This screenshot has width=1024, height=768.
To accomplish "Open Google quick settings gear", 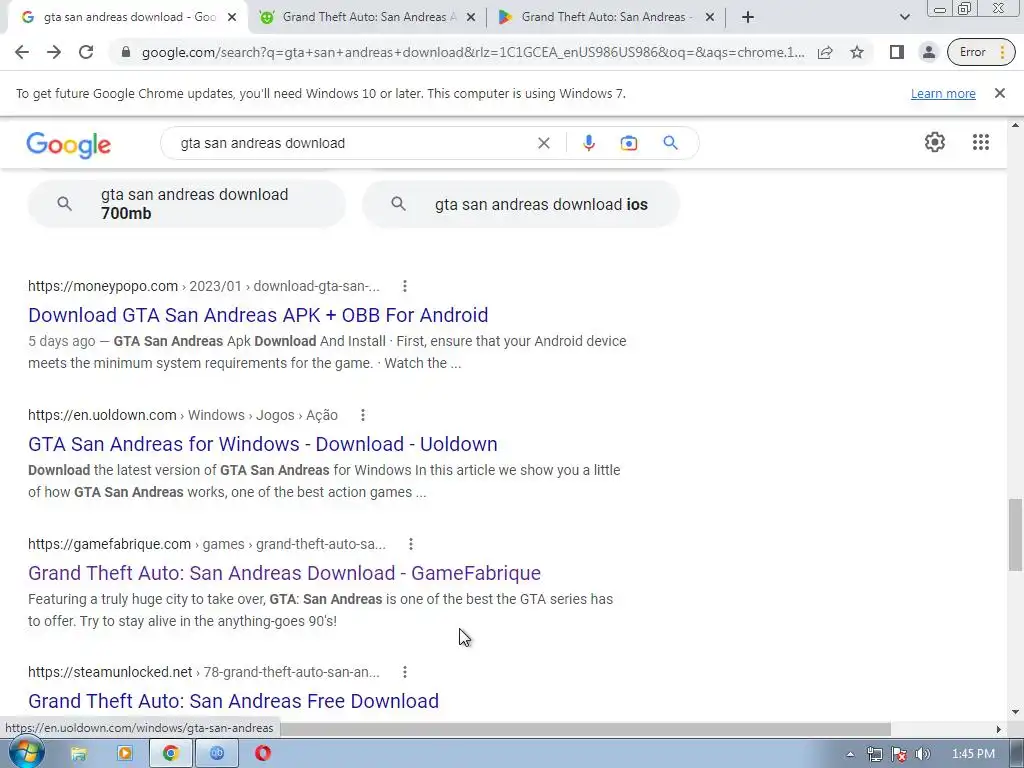I will point(935,142).
